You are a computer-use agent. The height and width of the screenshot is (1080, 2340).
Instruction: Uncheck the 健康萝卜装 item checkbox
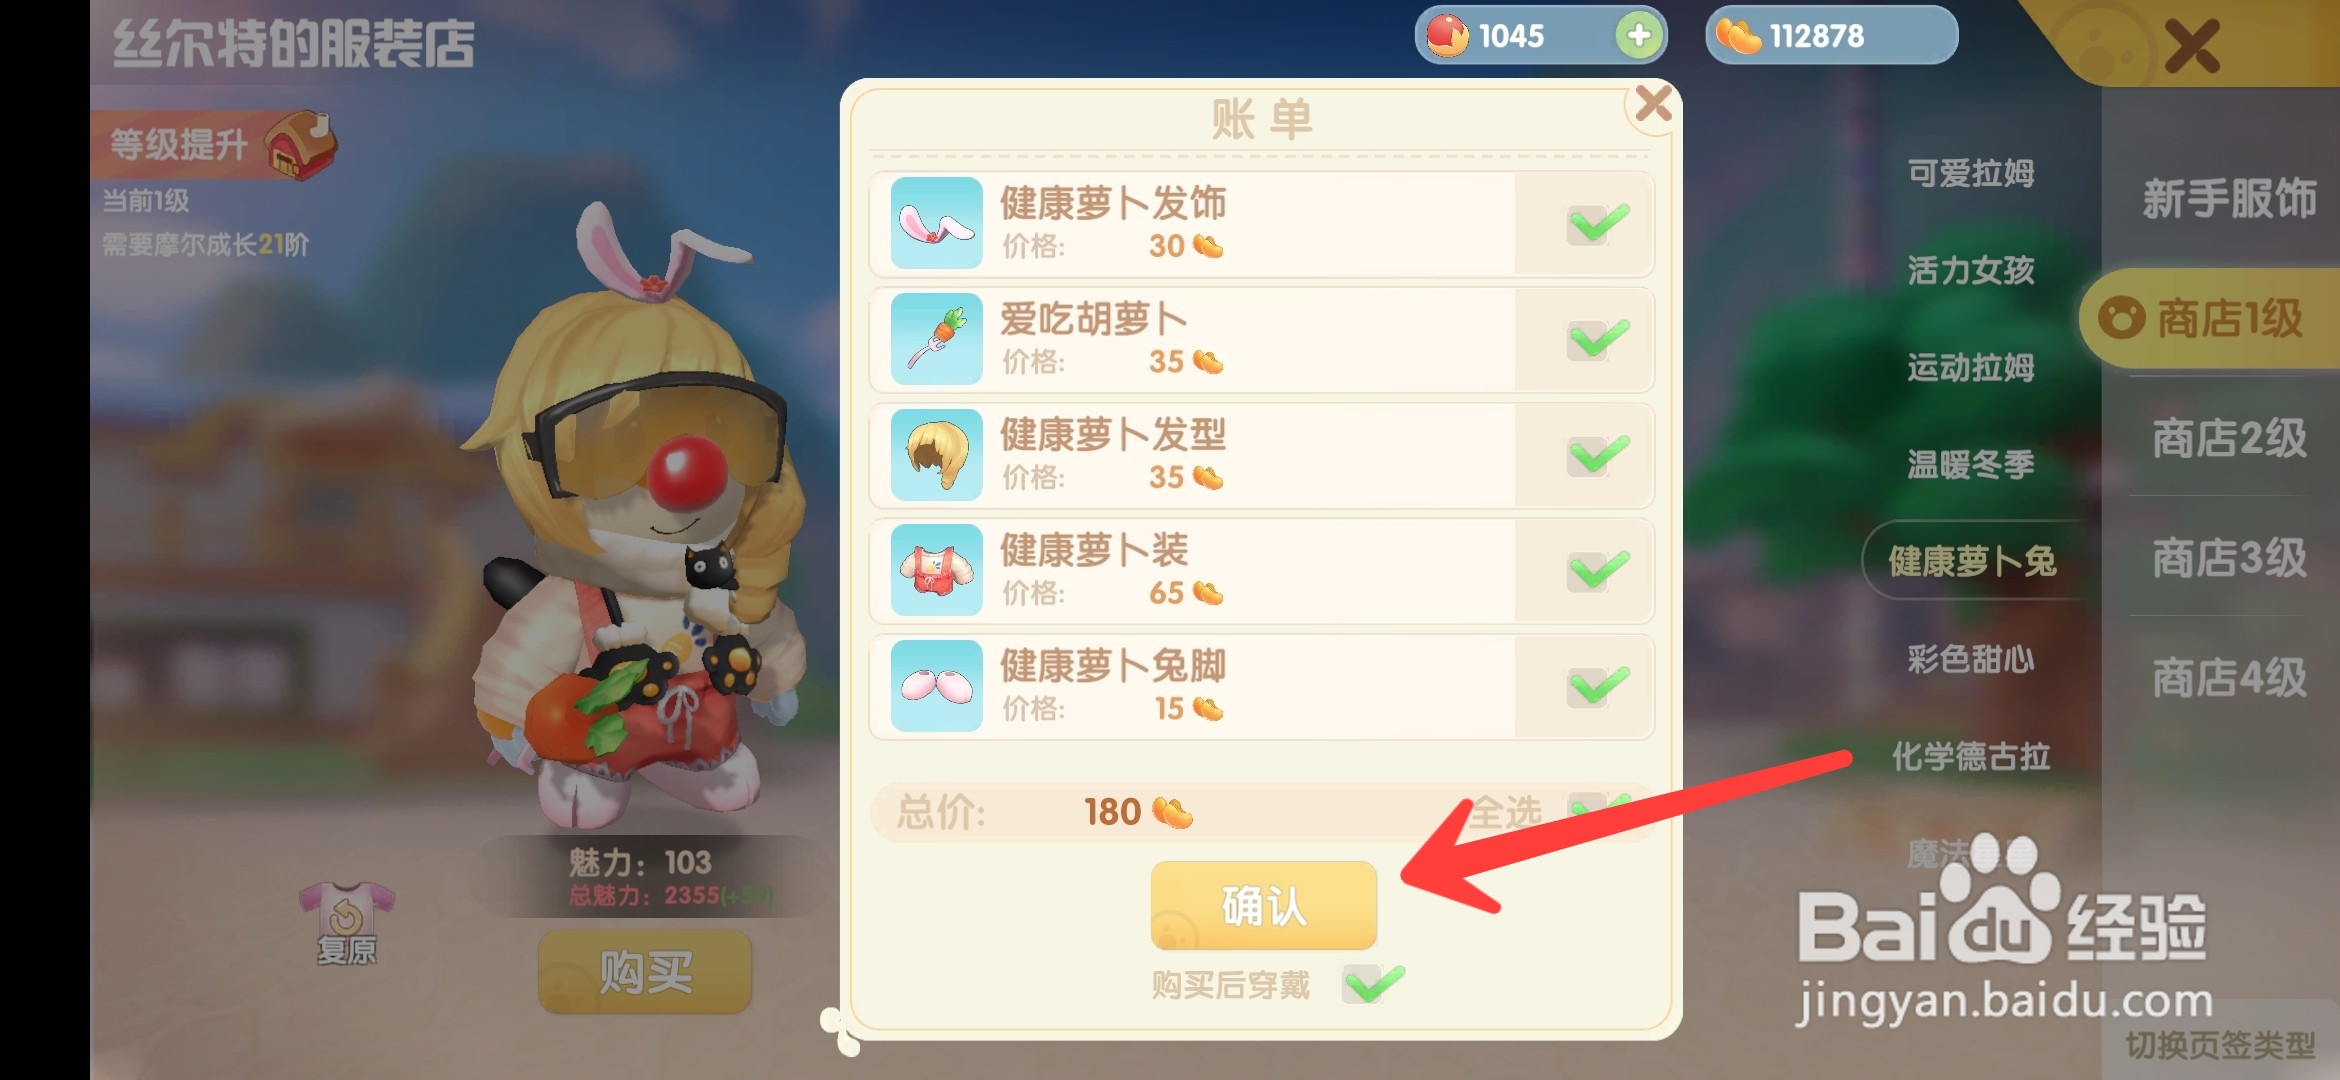click(x=1597, y=571)
